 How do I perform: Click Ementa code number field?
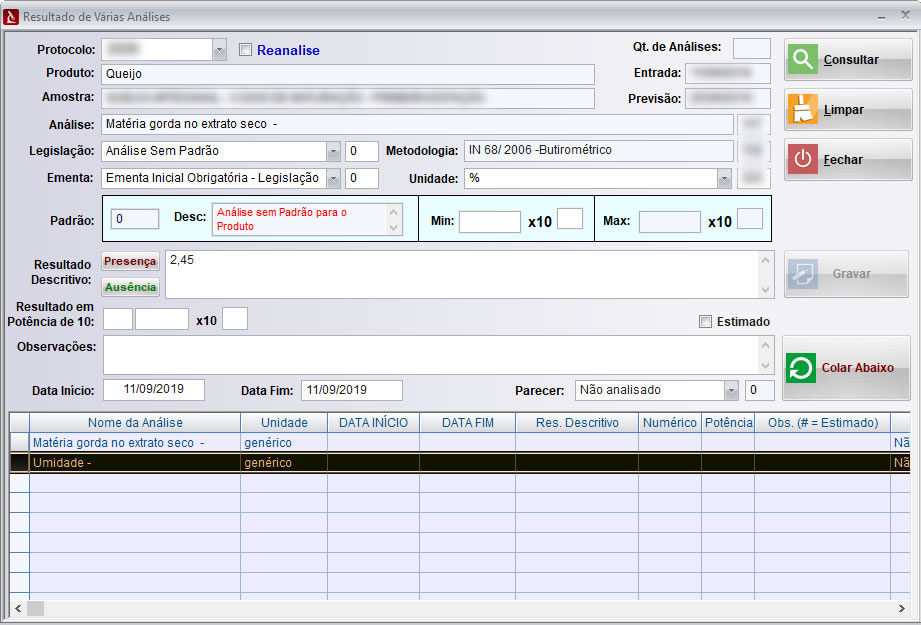(x=362, y=178)
